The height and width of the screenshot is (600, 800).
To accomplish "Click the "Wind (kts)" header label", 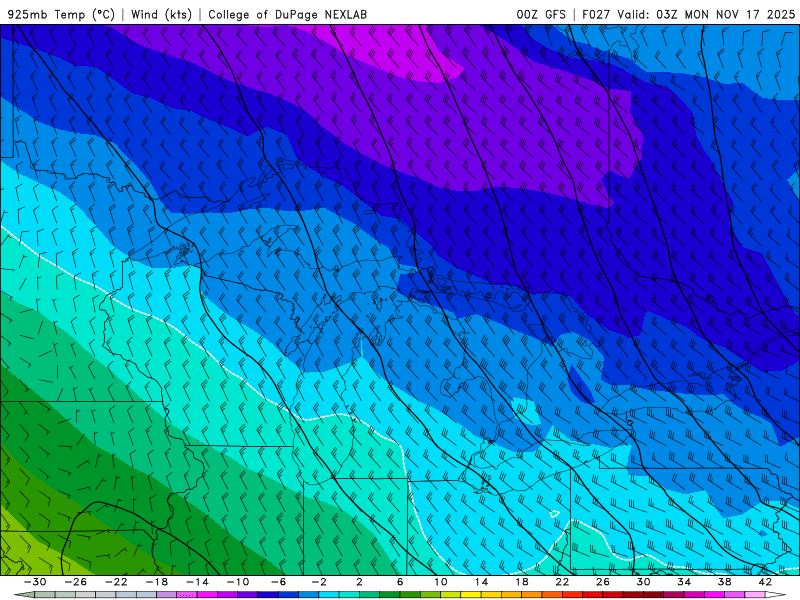I will click(x=161, y=14).
